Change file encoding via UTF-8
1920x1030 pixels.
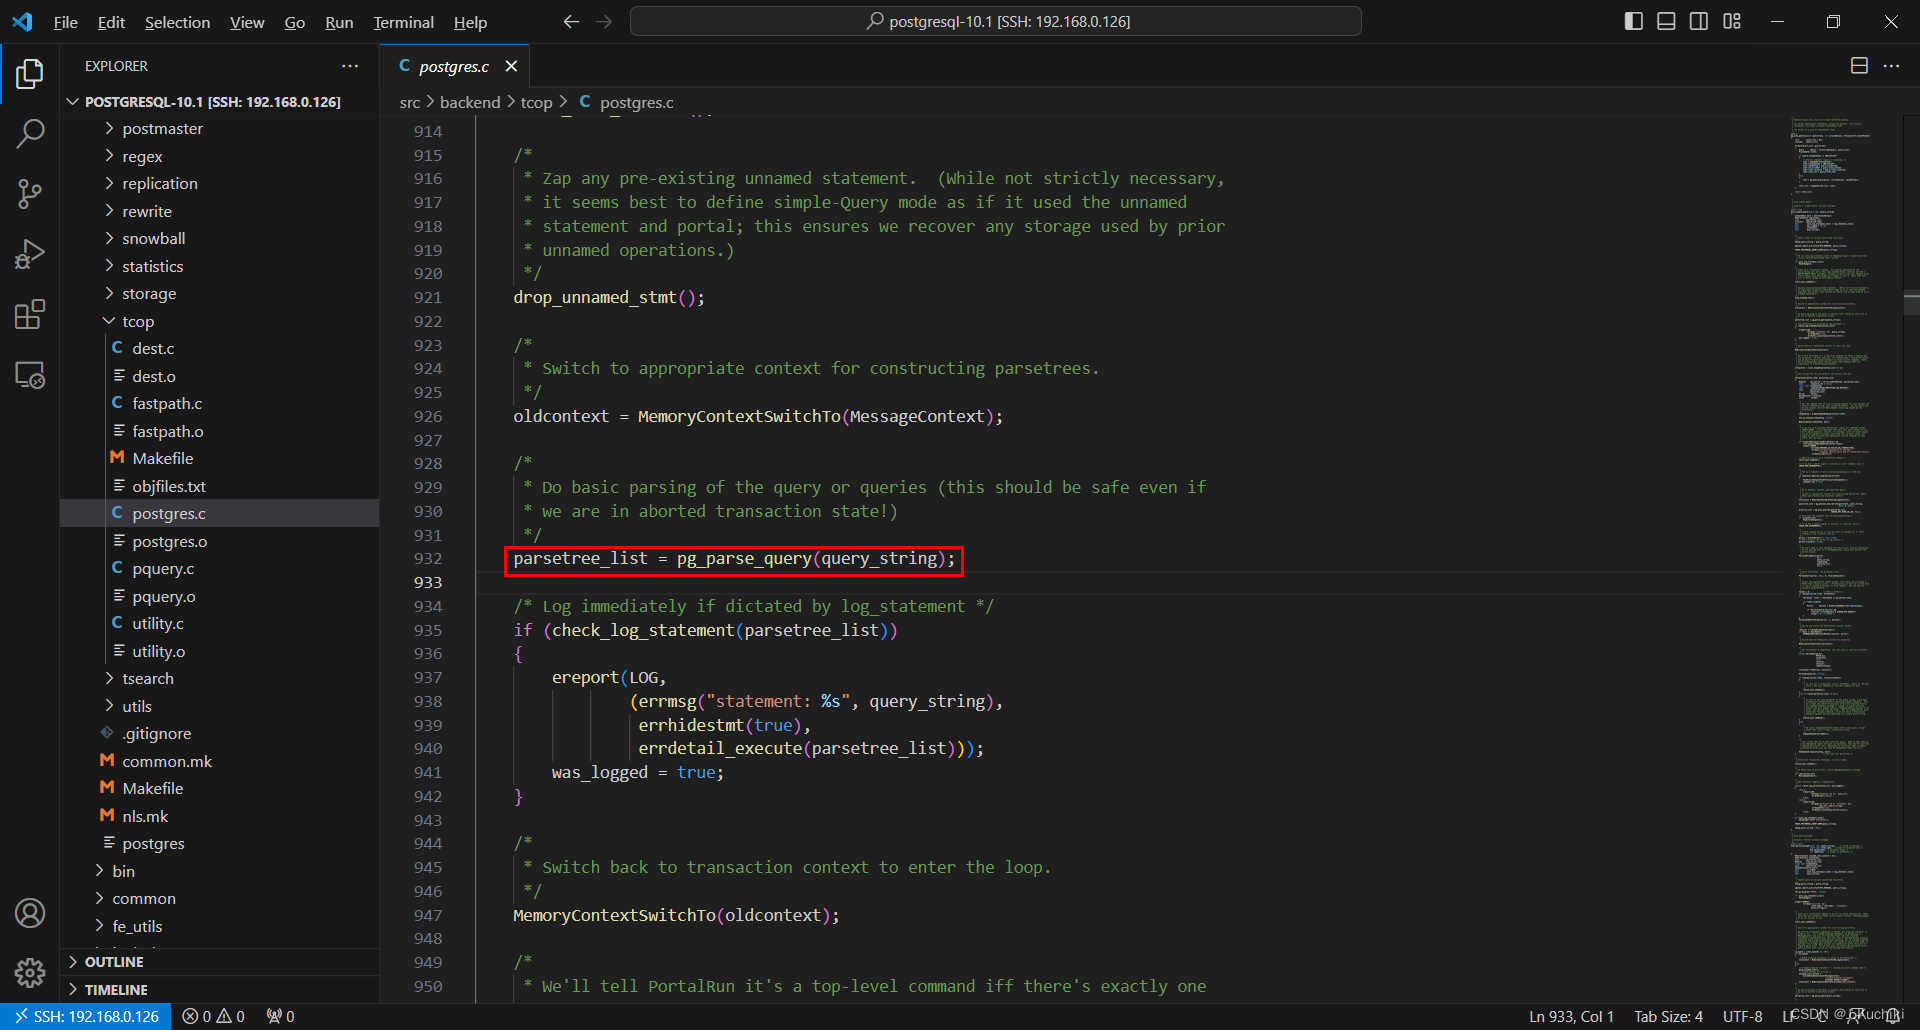[x=1742, y=1016]
